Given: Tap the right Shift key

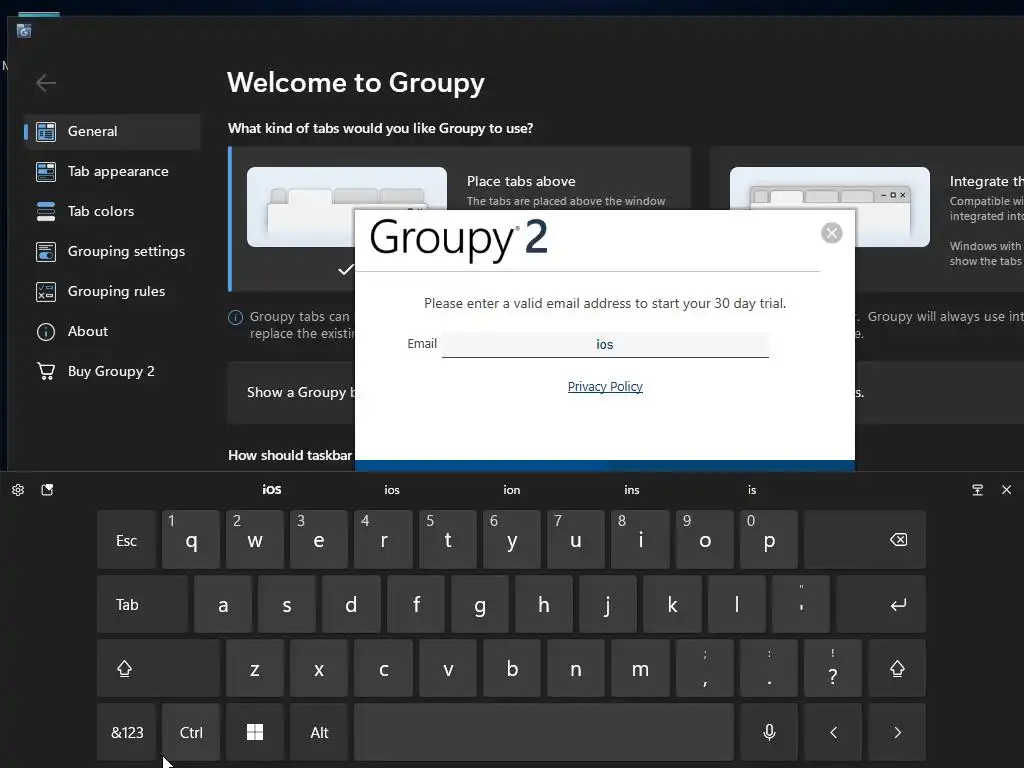Looking at the screenshot, I should coord(897,669).
